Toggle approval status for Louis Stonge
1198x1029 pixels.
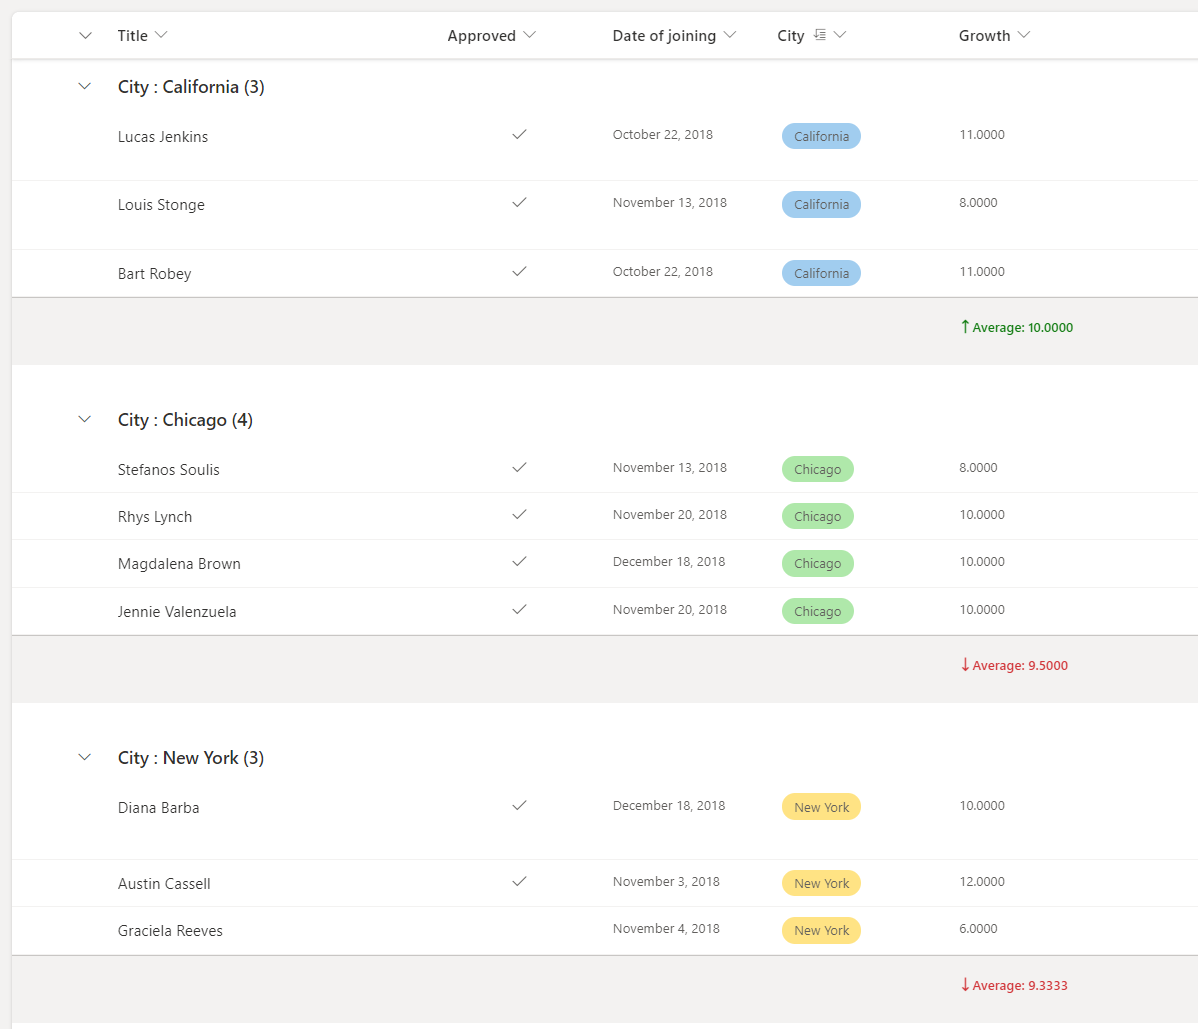click(x=519, y=202)
